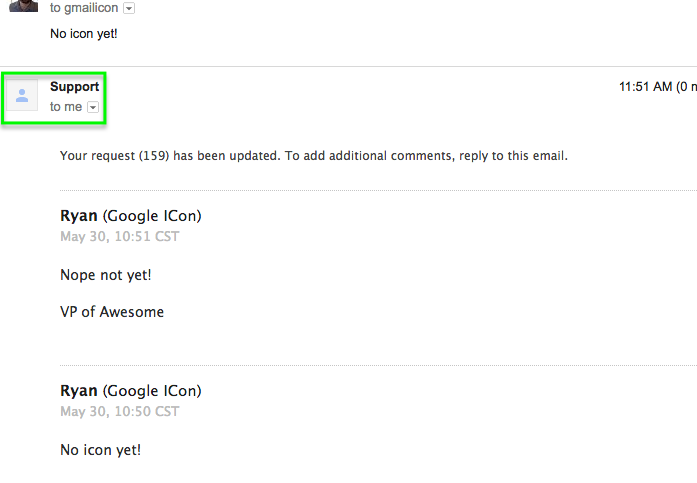Click Ryan's name on the 10:50 comment
The image size is (697, 483).
tap(79, 391)
